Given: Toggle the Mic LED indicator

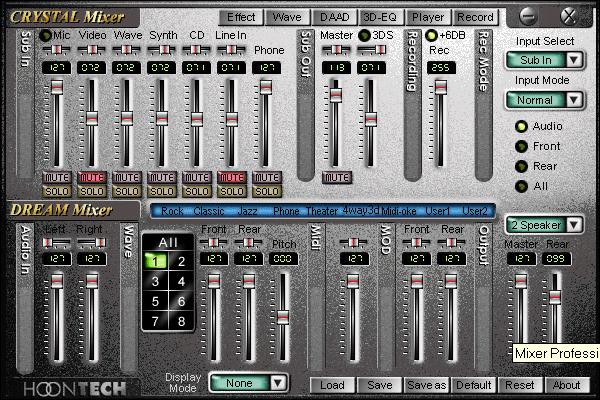Looking at the screenshot, I should point(46,36).
